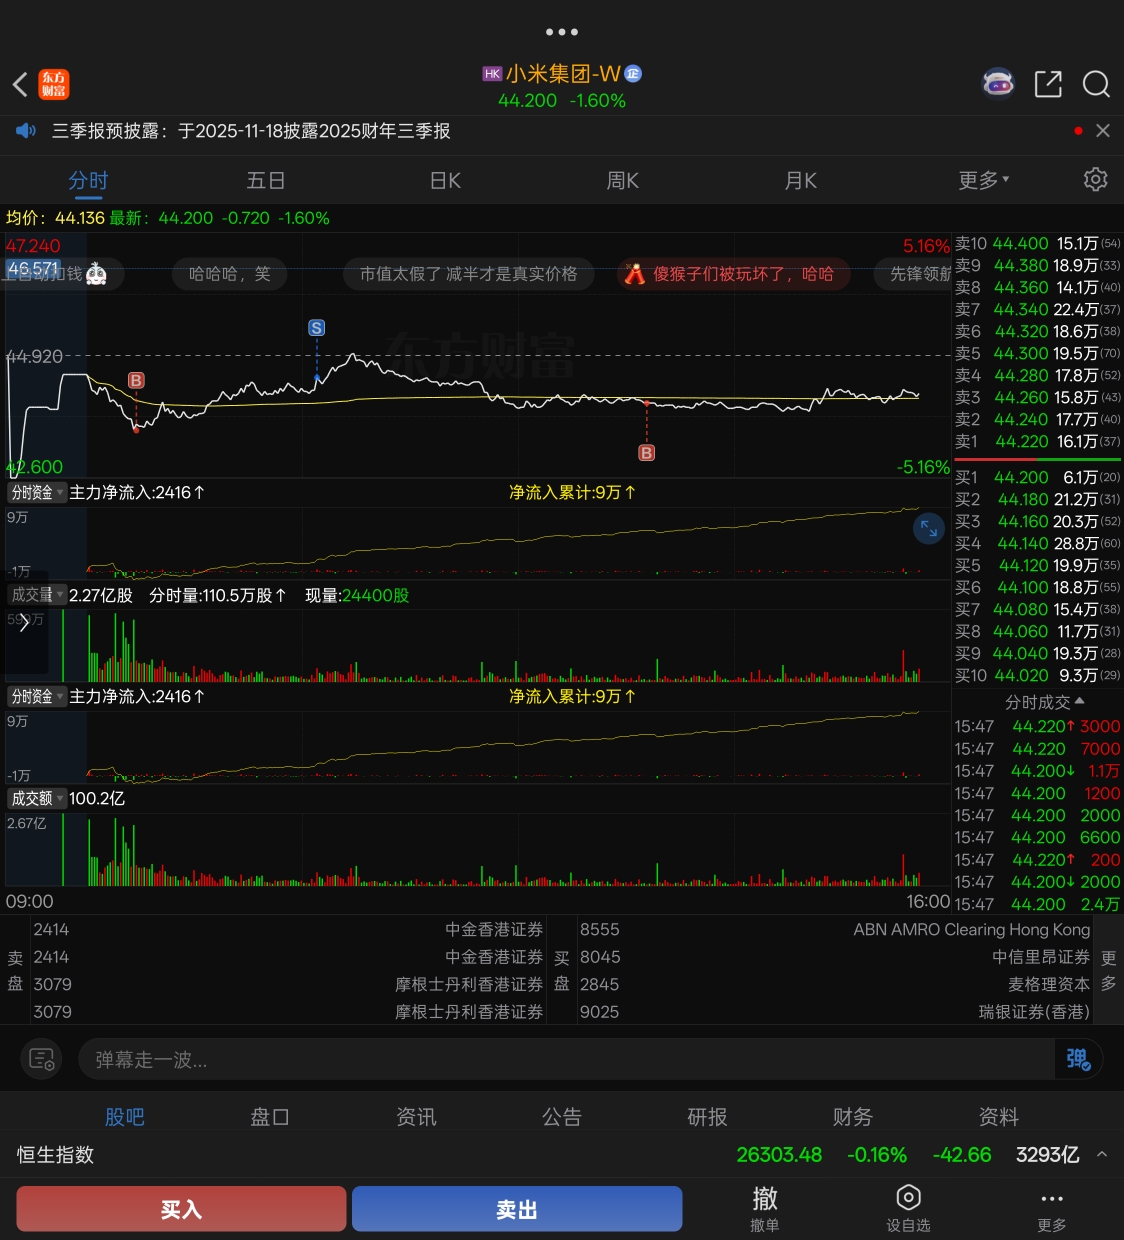Switch to the 周K tab
The width and height of the screenshot is (1124, 1240).
[x=622, y=181]
